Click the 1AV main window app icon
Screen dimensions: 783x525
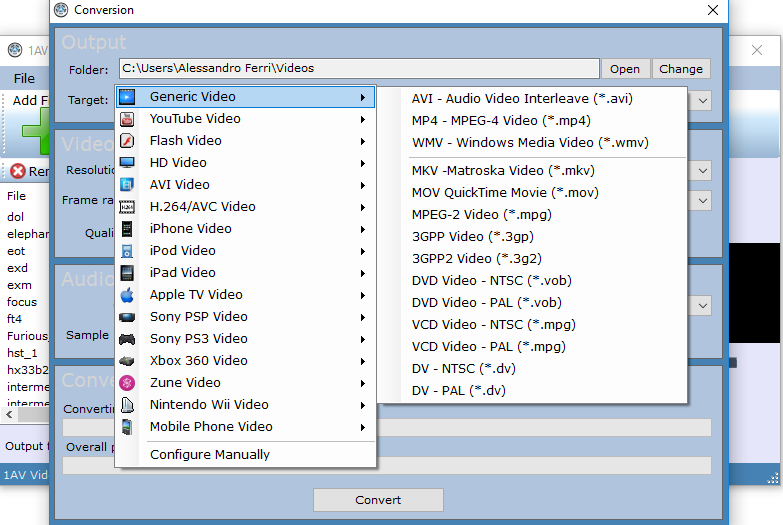(x=15, y=50)
